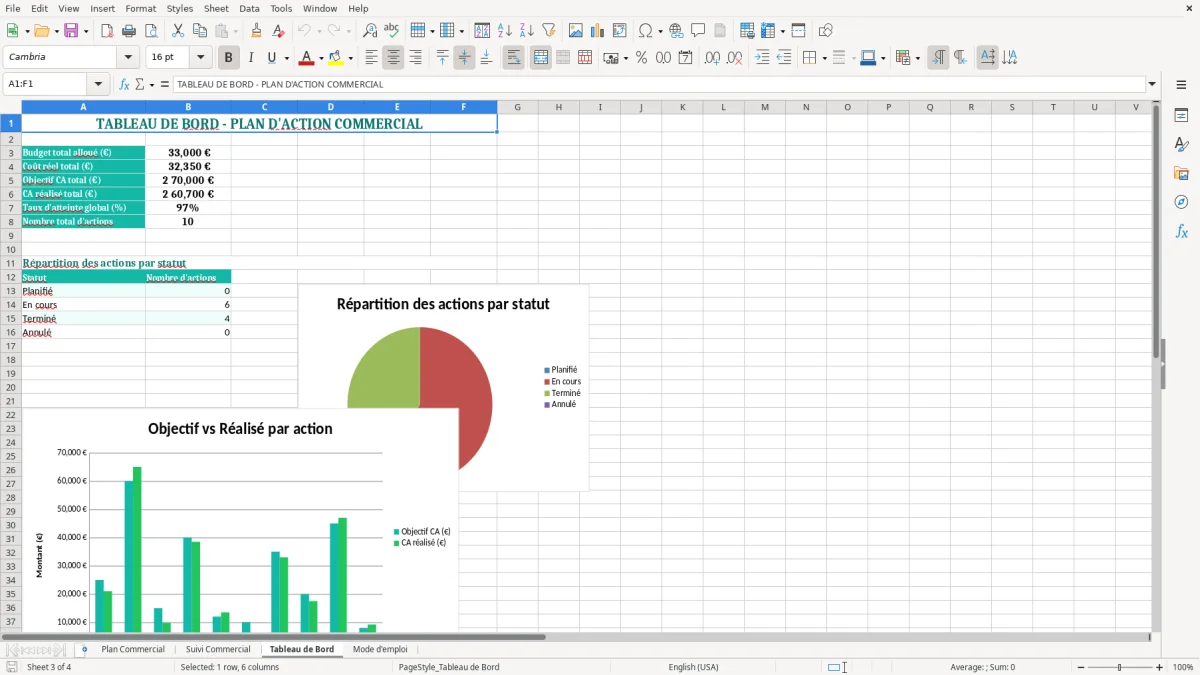
Task: Format as percent
Action: [641, 58]
